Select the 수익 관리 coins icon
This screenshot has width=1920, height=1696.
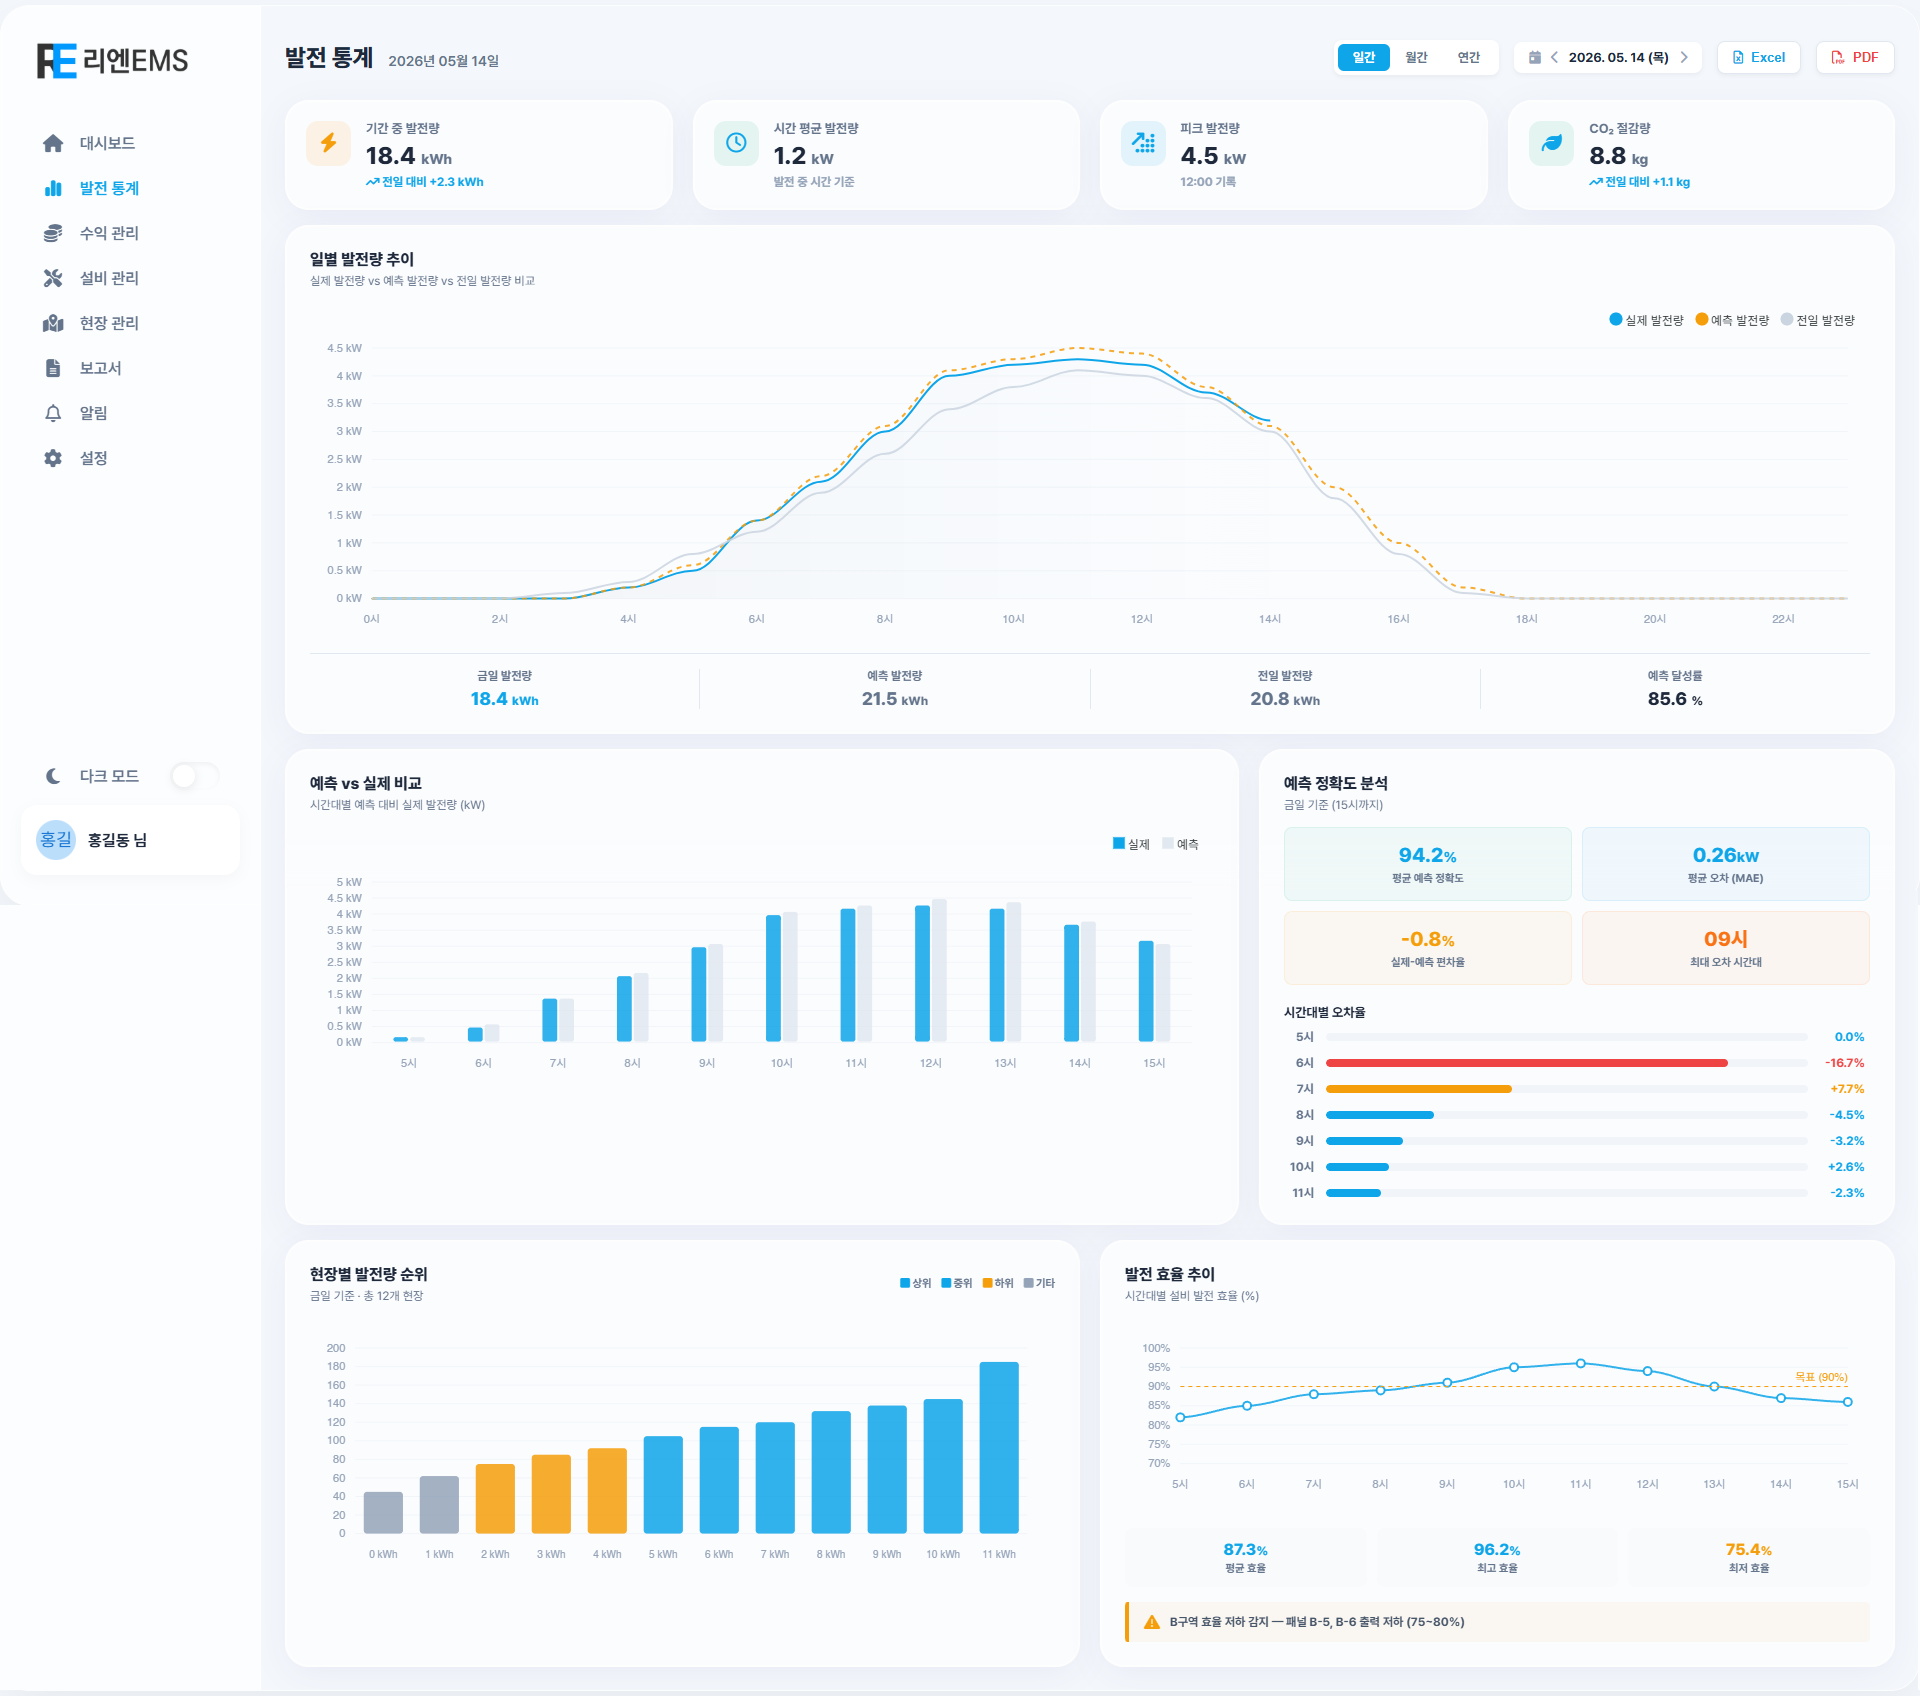coord(53,233)
